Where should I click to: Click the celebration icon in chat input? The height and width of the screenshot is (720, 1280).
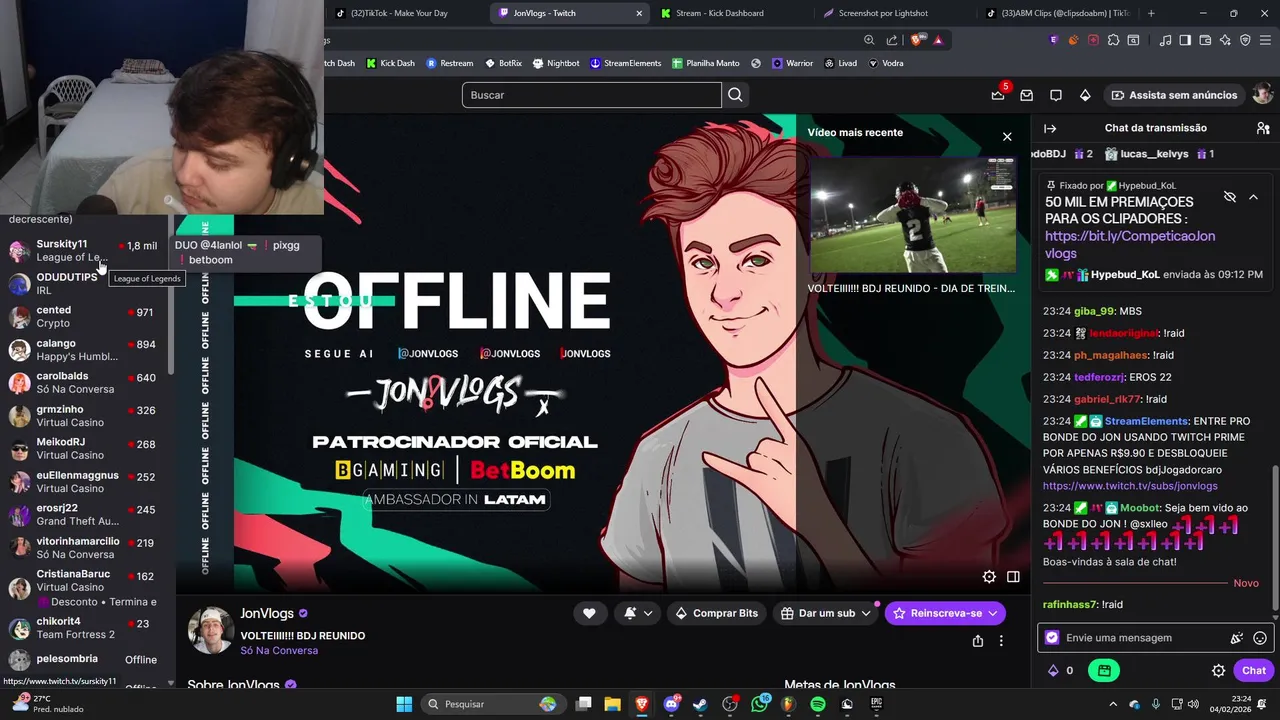1237,638
